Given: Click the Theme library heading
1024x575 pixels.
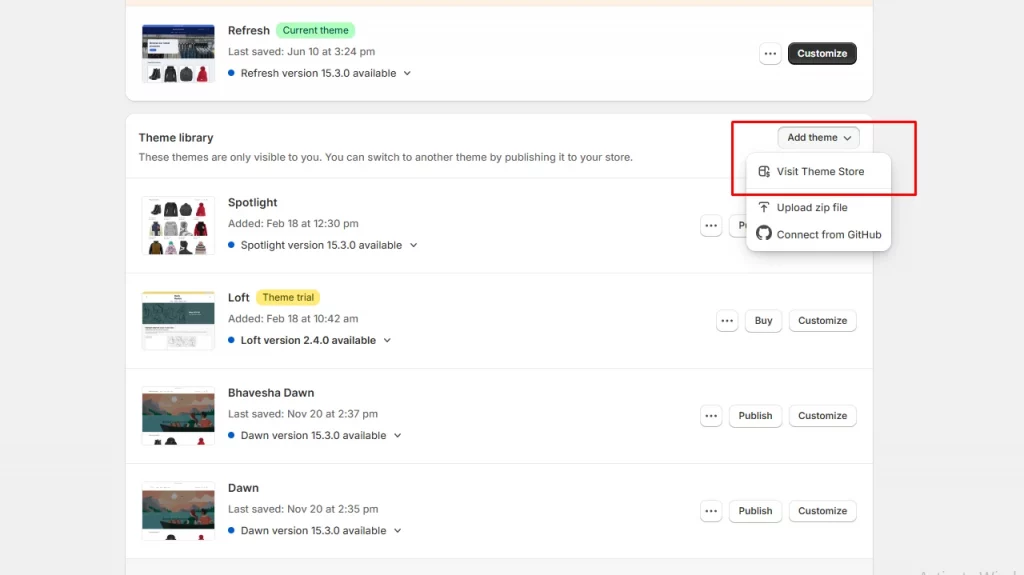Looking at the screenshot, I should click(176, 138).
